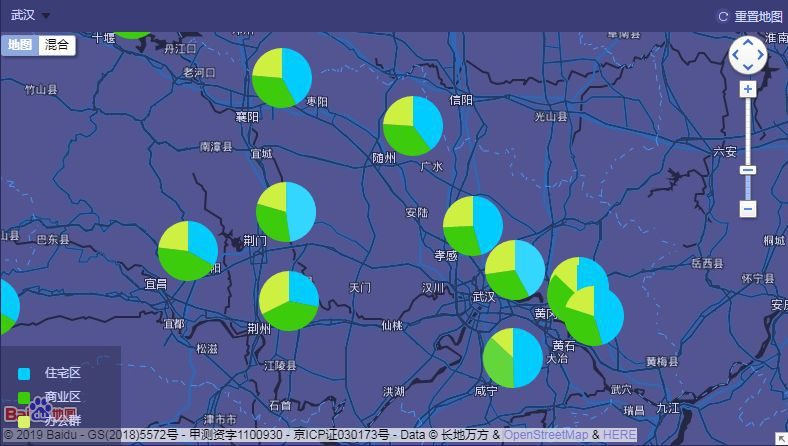Click the 汉川 city label
Image resolution: width=788 pixels, height=446 pixels.
tap(433, 288)
